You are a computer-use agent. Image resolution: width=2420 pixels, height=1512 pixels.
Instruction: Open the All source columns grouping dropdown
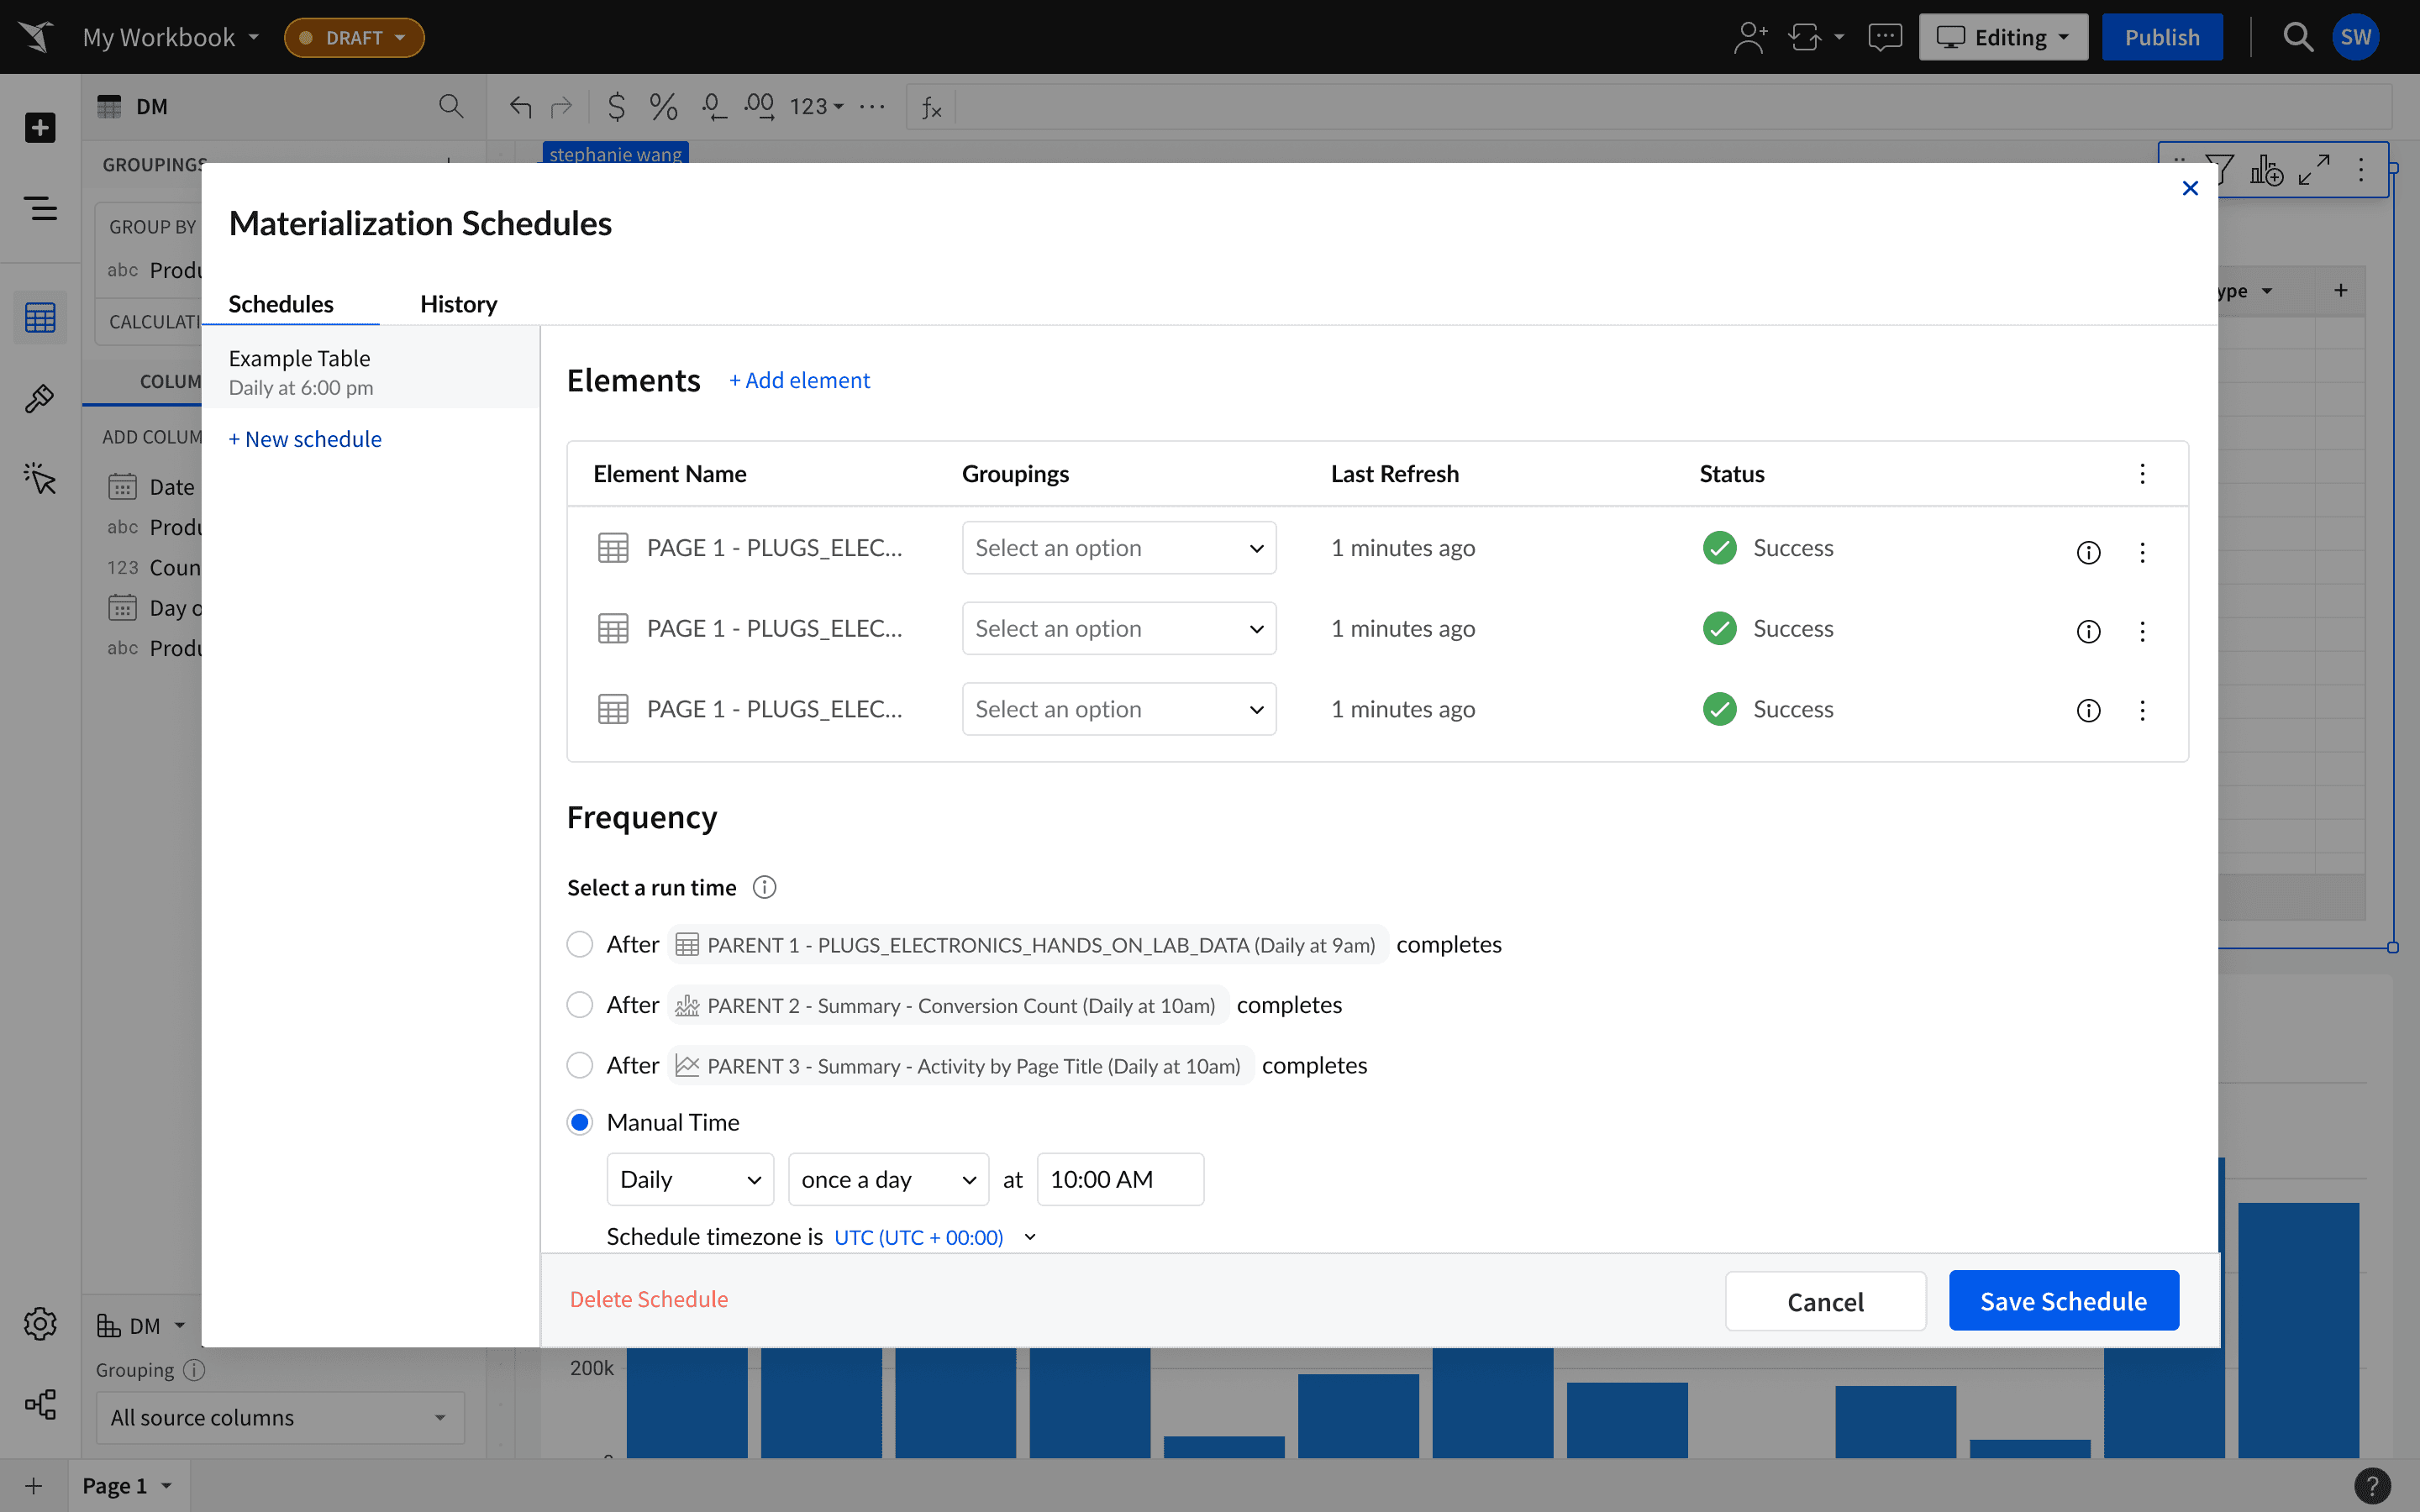[x=280, y=1418]
